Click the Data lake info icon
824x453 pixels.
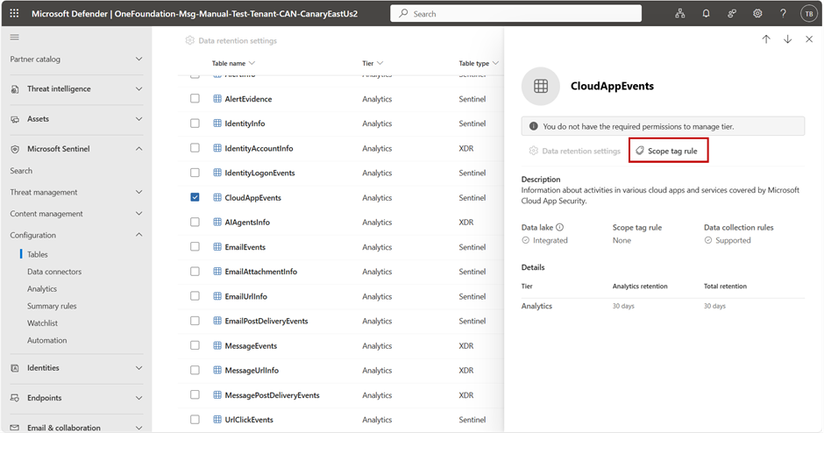pos(560,227)
